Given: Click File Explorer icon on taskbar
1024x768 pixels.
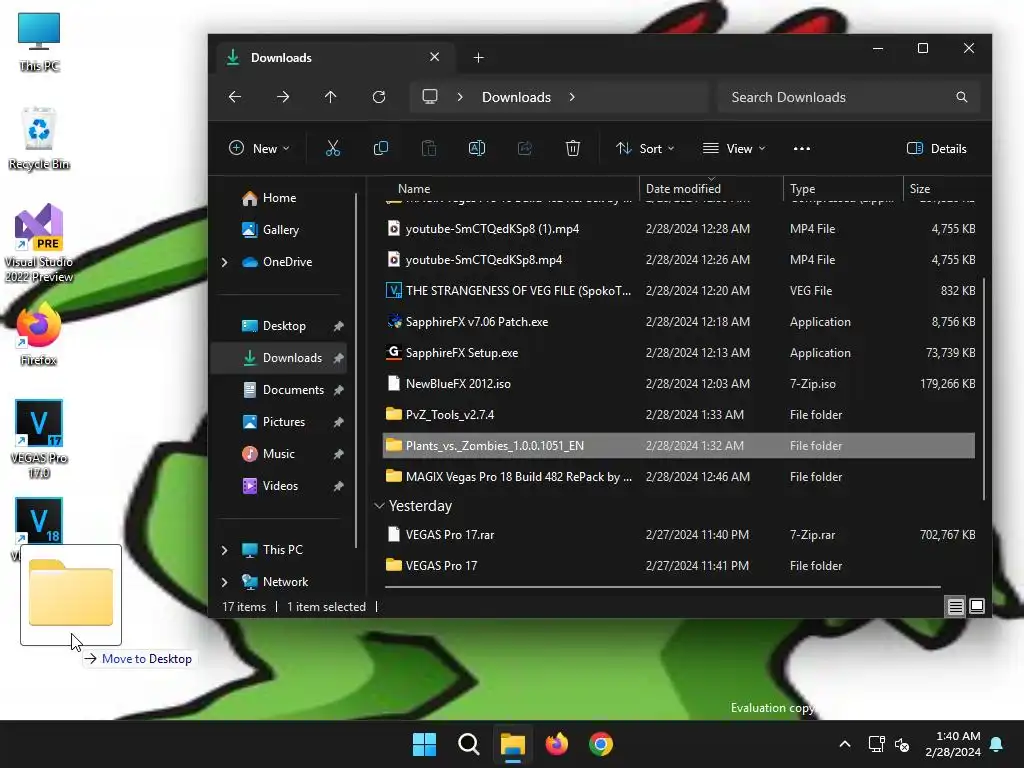Looking at the screenshot, I should point(513,744).
